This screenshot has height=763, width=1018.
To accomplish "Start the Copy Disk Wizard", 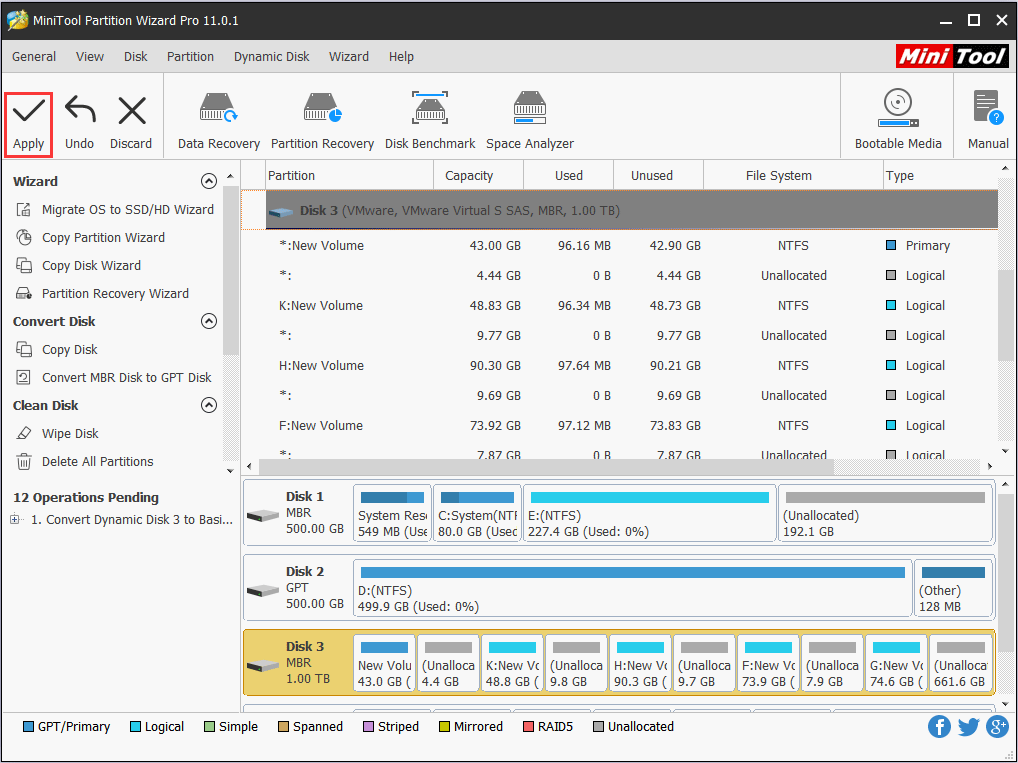I will click(x=79, y=266).
